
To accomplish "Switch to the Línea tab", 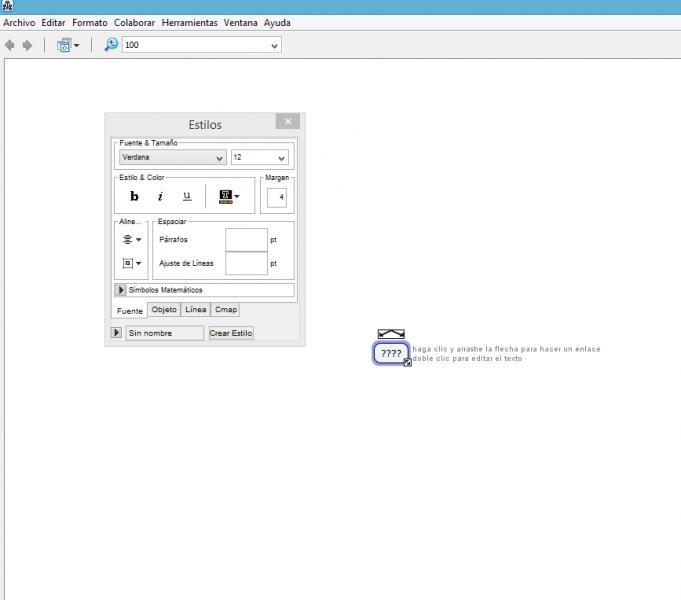I will pos(196,309).
